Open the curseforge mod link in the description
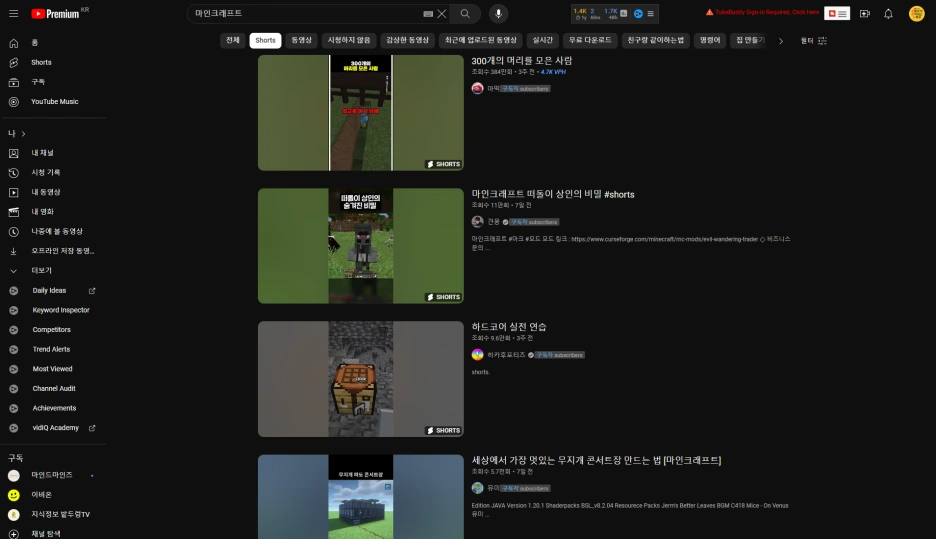The image size is (936, 539). (664, 239)
